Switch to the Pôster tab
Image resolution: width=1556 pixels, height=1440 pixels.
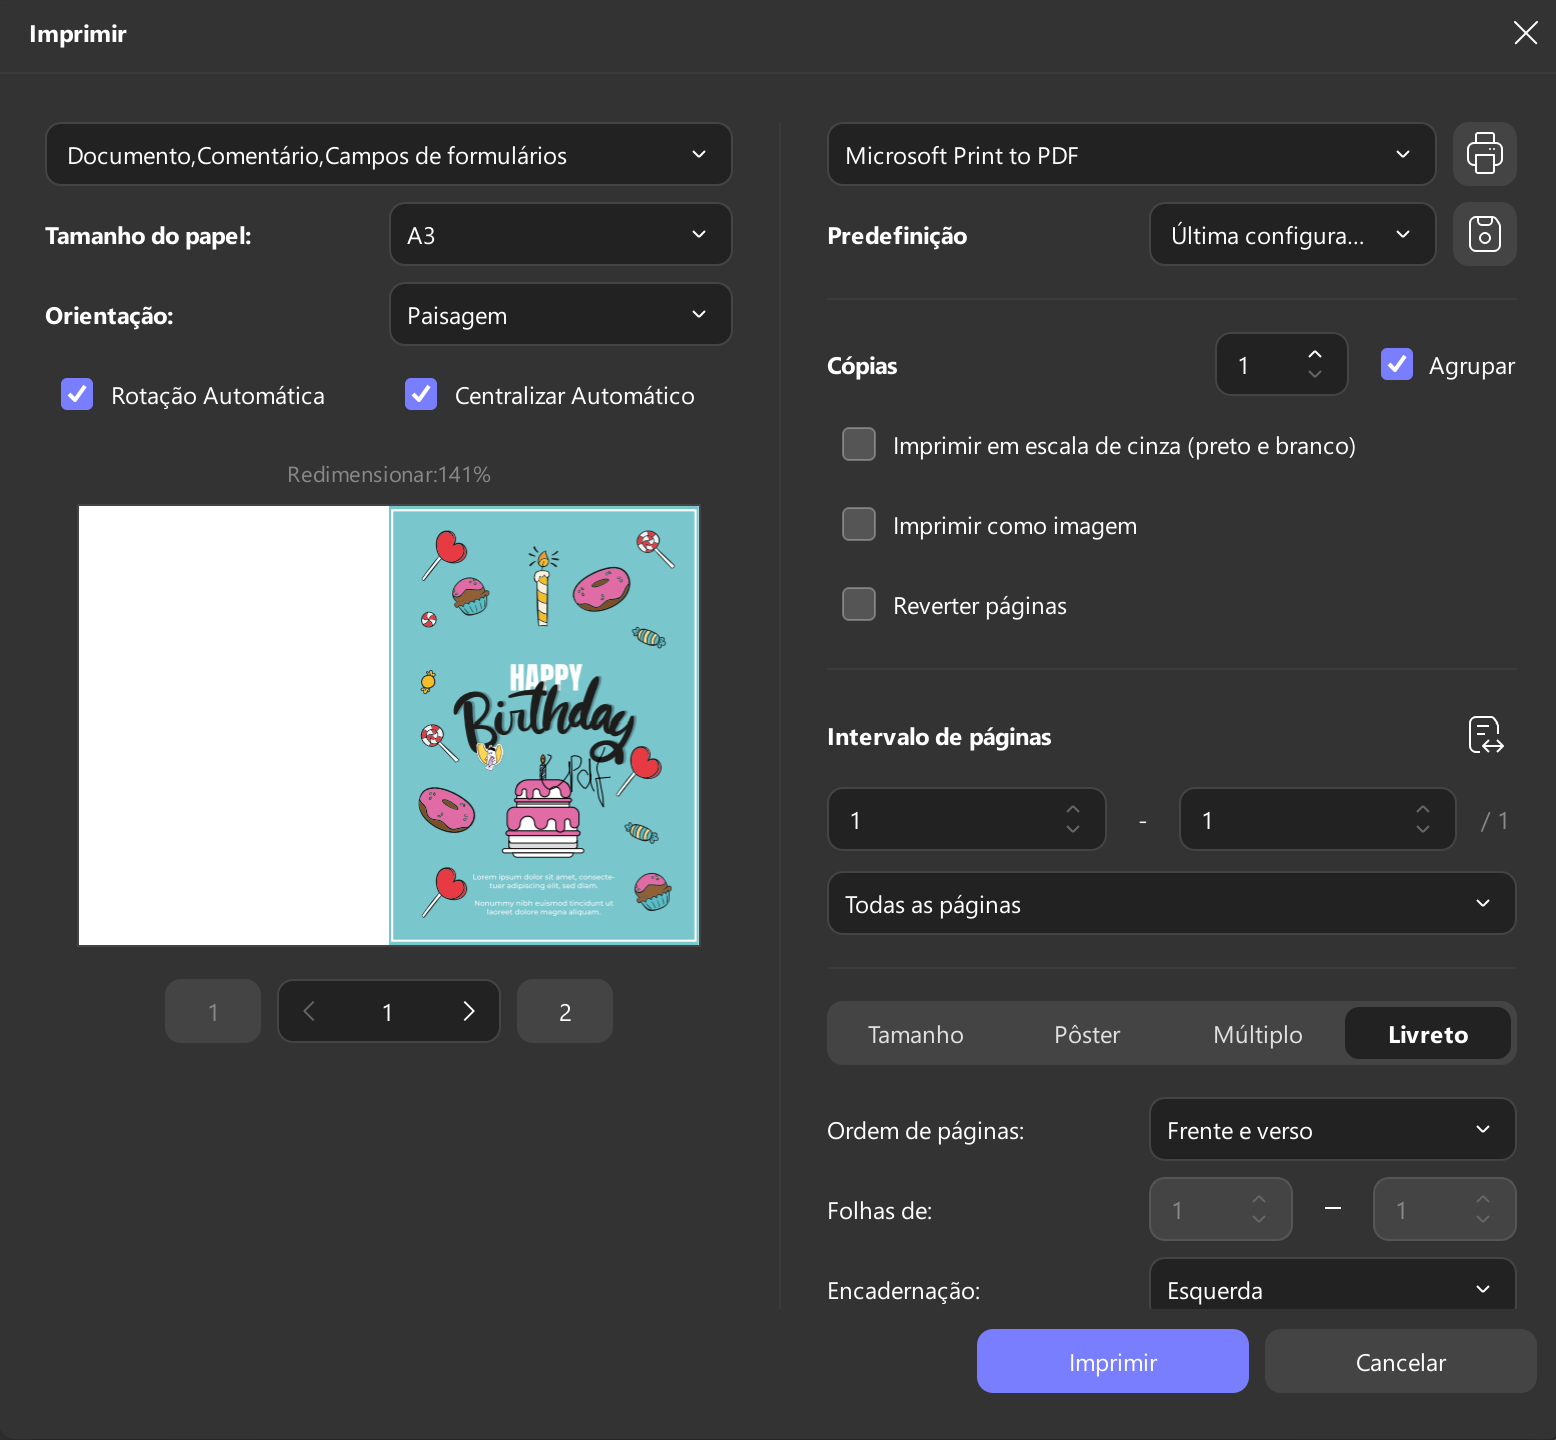tap(1087, 1034)
